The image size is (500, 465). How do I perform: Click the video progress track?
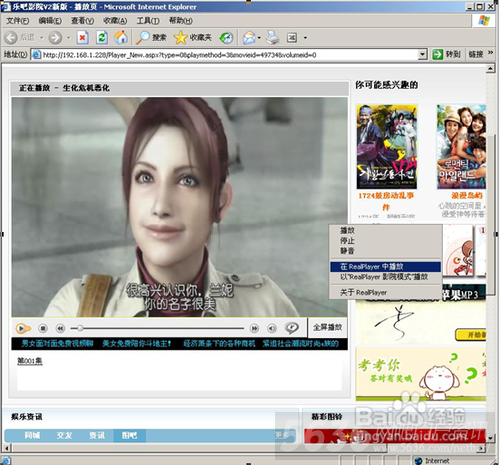(x=157, y=328)
